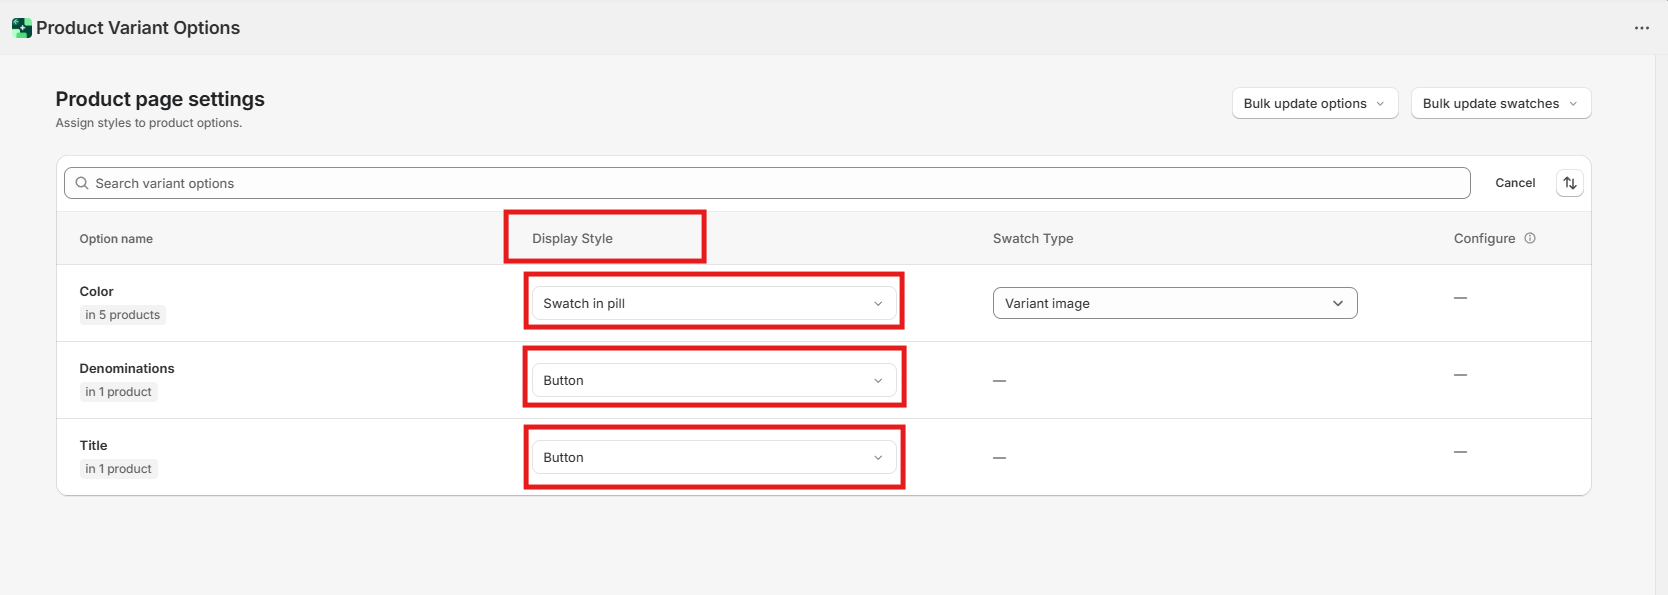The width and height of the screenshot is (1668, 595).
Task: Click 'in 1 product' badge under Denominations
Action: [118, 392]
